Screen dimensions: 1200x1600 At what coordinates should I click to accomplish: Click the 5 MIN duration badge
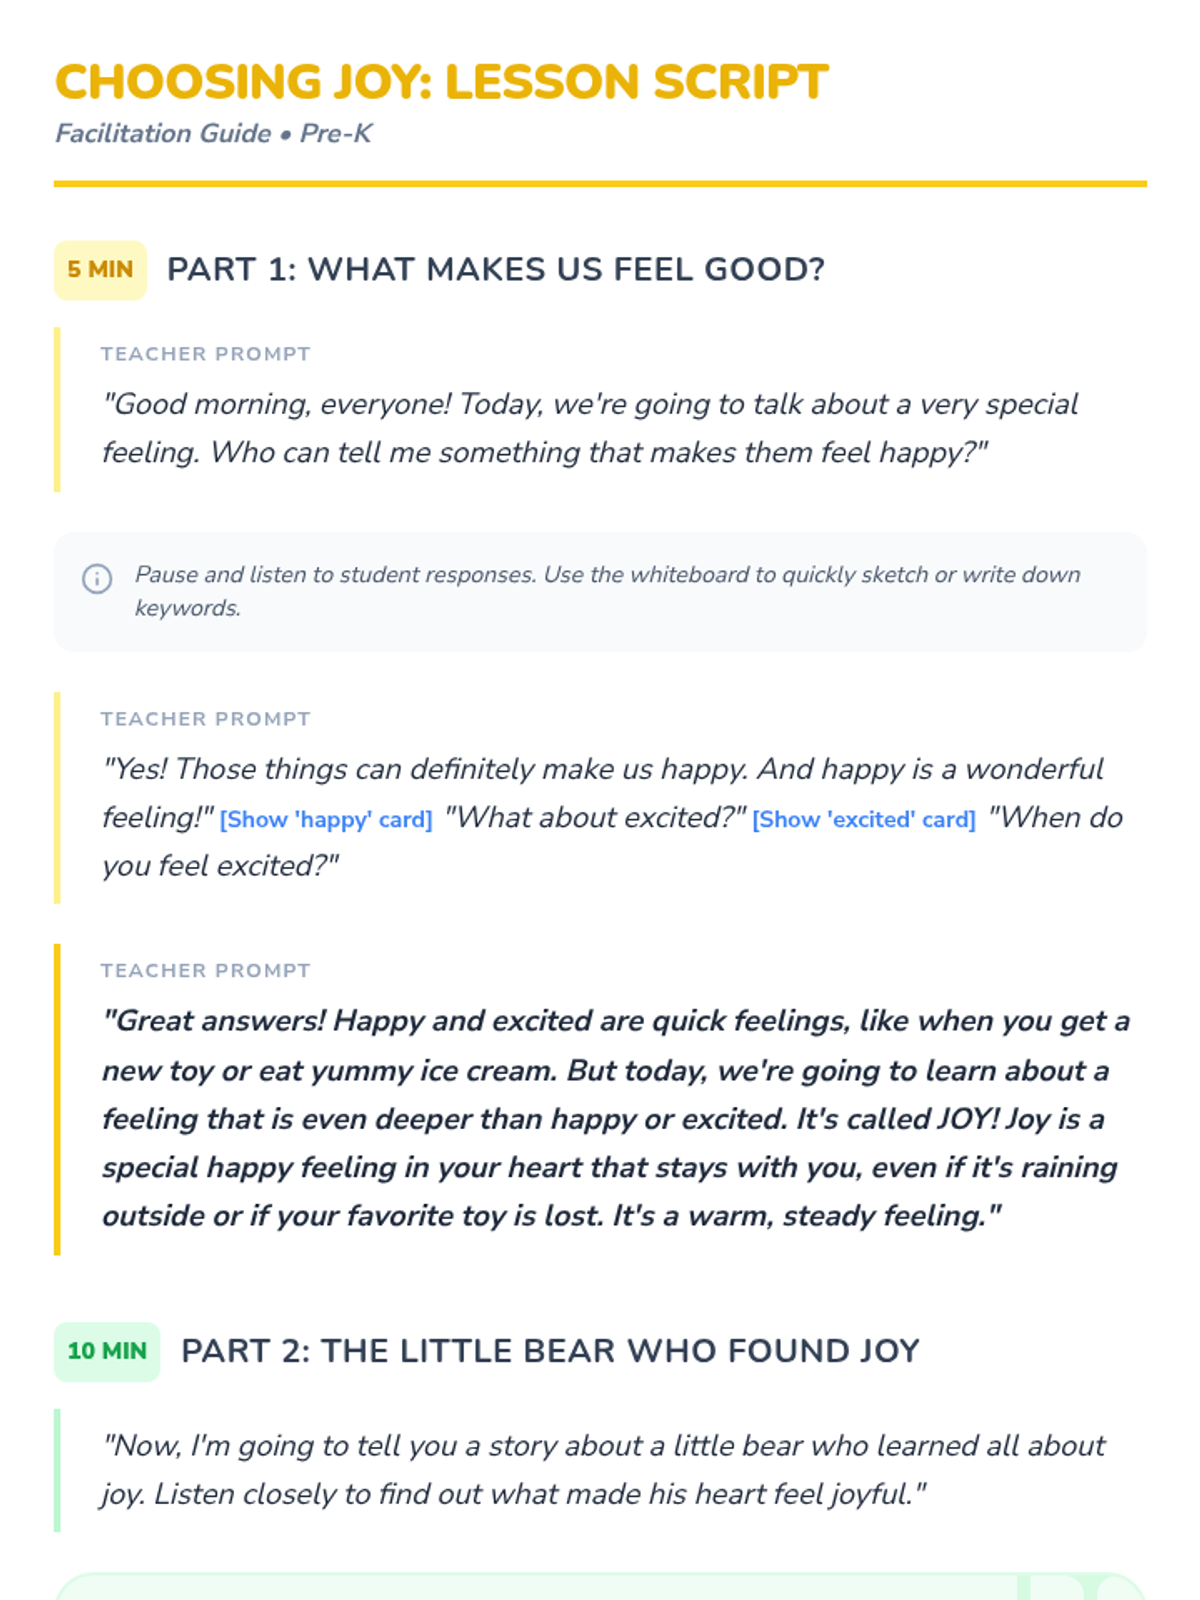point(100,270)
